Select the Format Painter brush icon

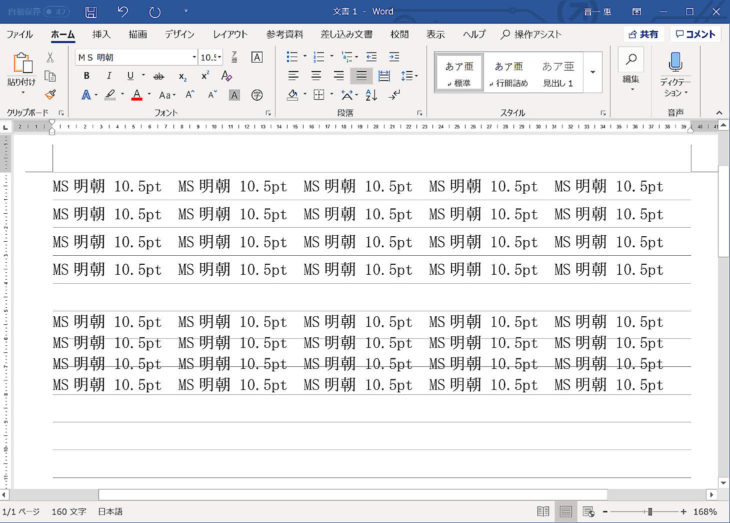point(50,95)
